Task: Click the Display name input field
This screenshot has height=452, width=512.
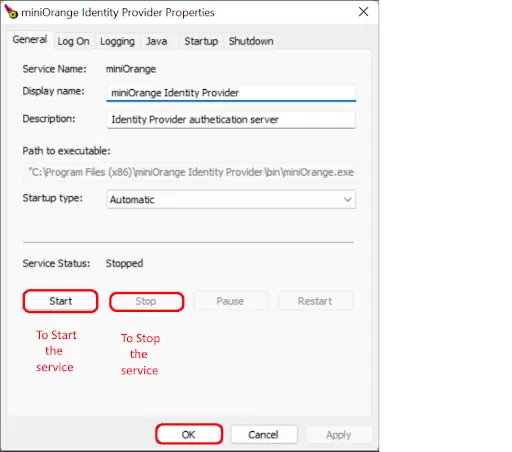Action: point(231,92)
